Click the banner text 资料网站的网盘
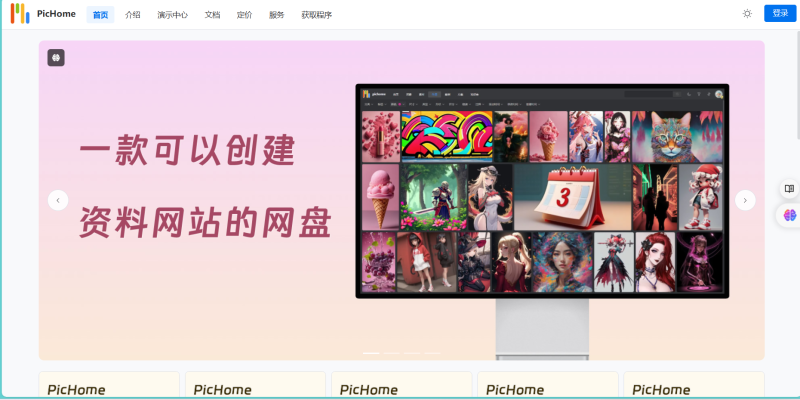 pos(206,223)
